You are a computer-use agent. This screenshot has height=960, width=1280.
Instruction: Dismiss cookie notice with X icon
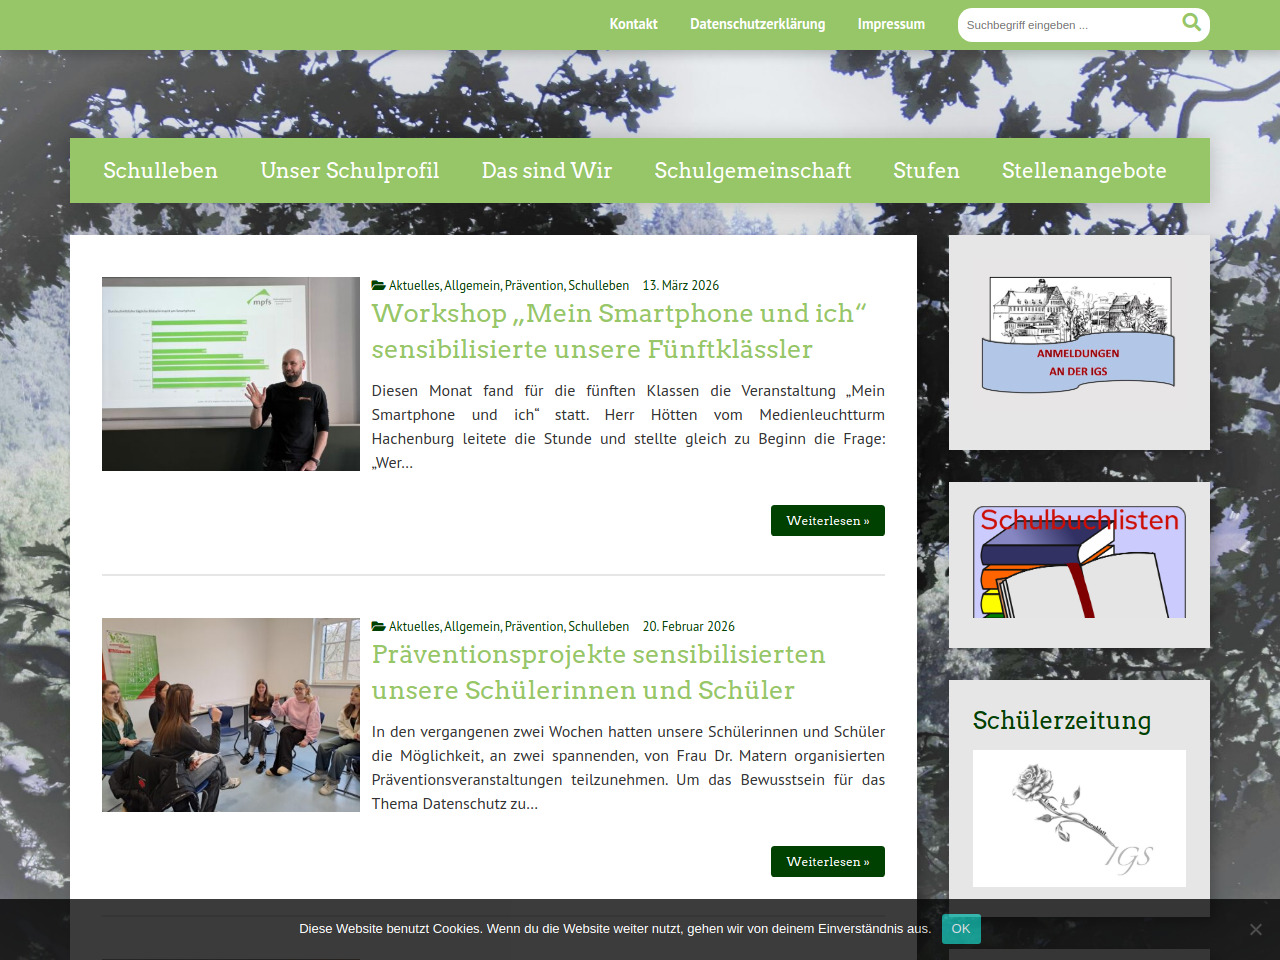click(1255, 929)
